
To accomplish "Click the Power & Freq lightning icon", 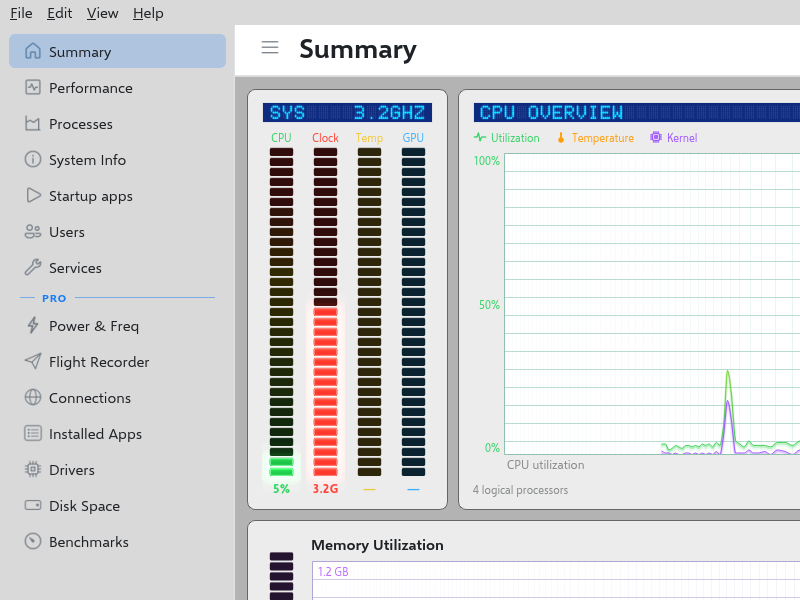I will tap(33, 326).
